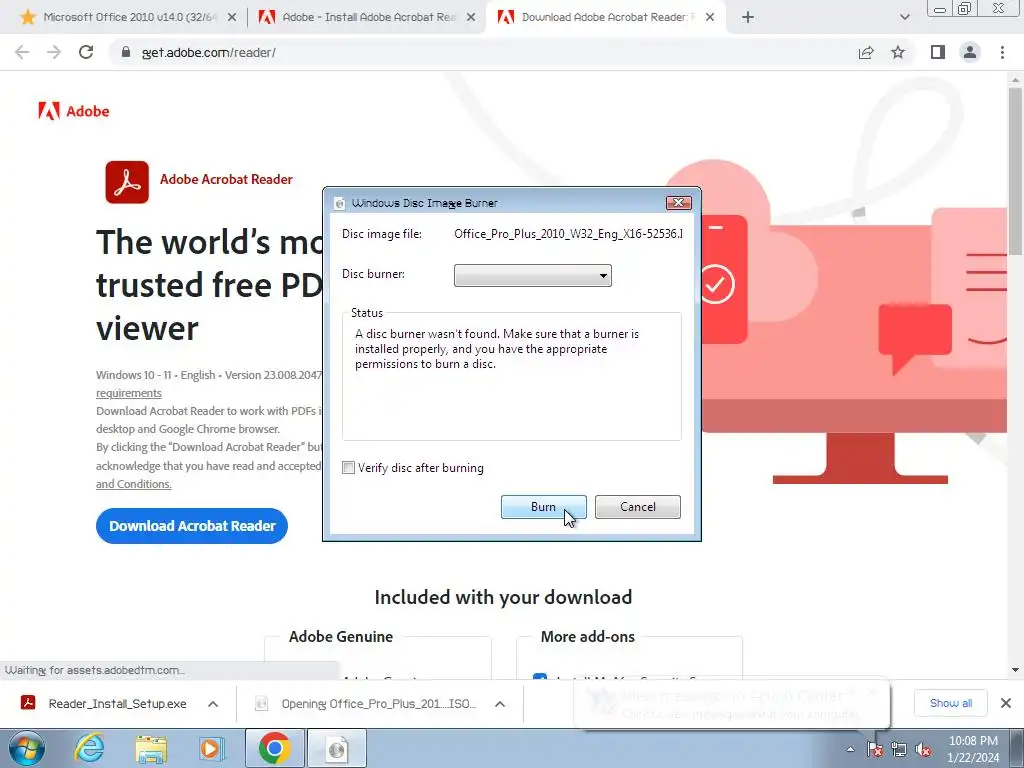This screenshot has width=1024, height=768.
Task: Close the Microsoft Office 2010 tab
Action: [x=232, y=18]
